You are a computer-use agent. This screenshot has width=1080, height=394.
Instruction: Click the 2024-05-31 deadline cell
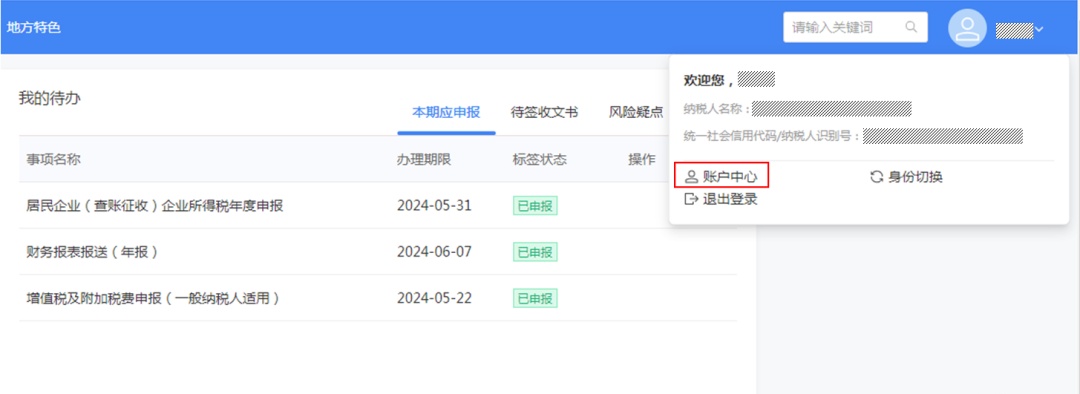click(435, 205)
